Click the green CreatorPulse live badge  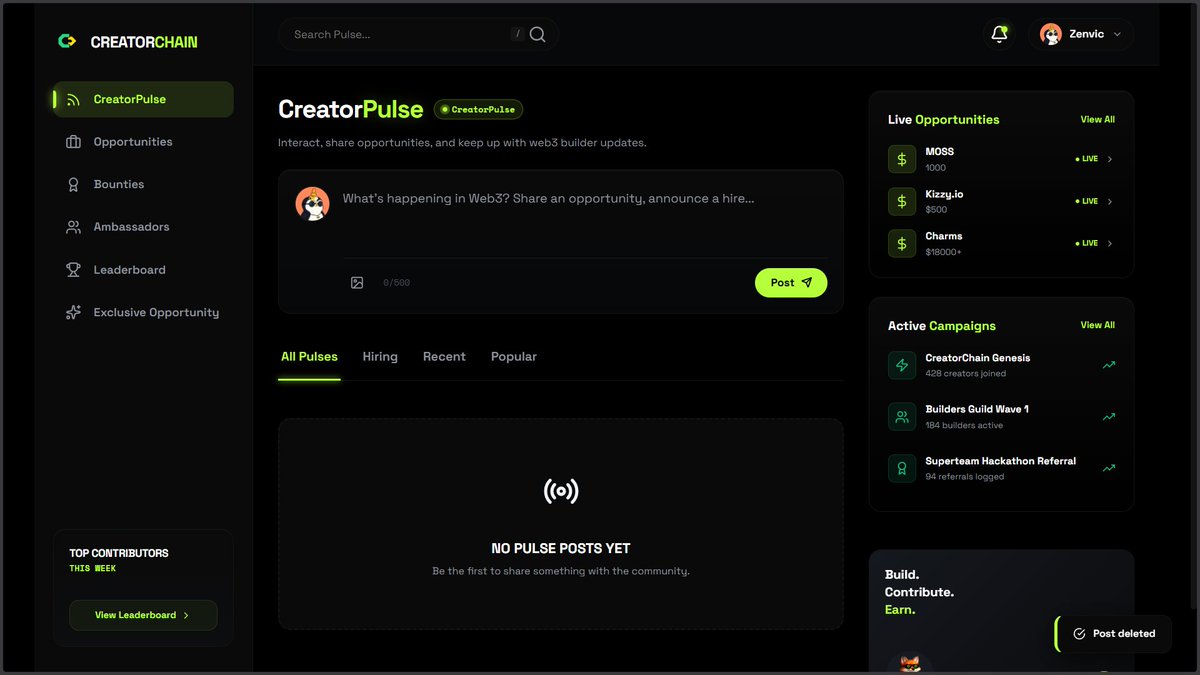(478, 110)
